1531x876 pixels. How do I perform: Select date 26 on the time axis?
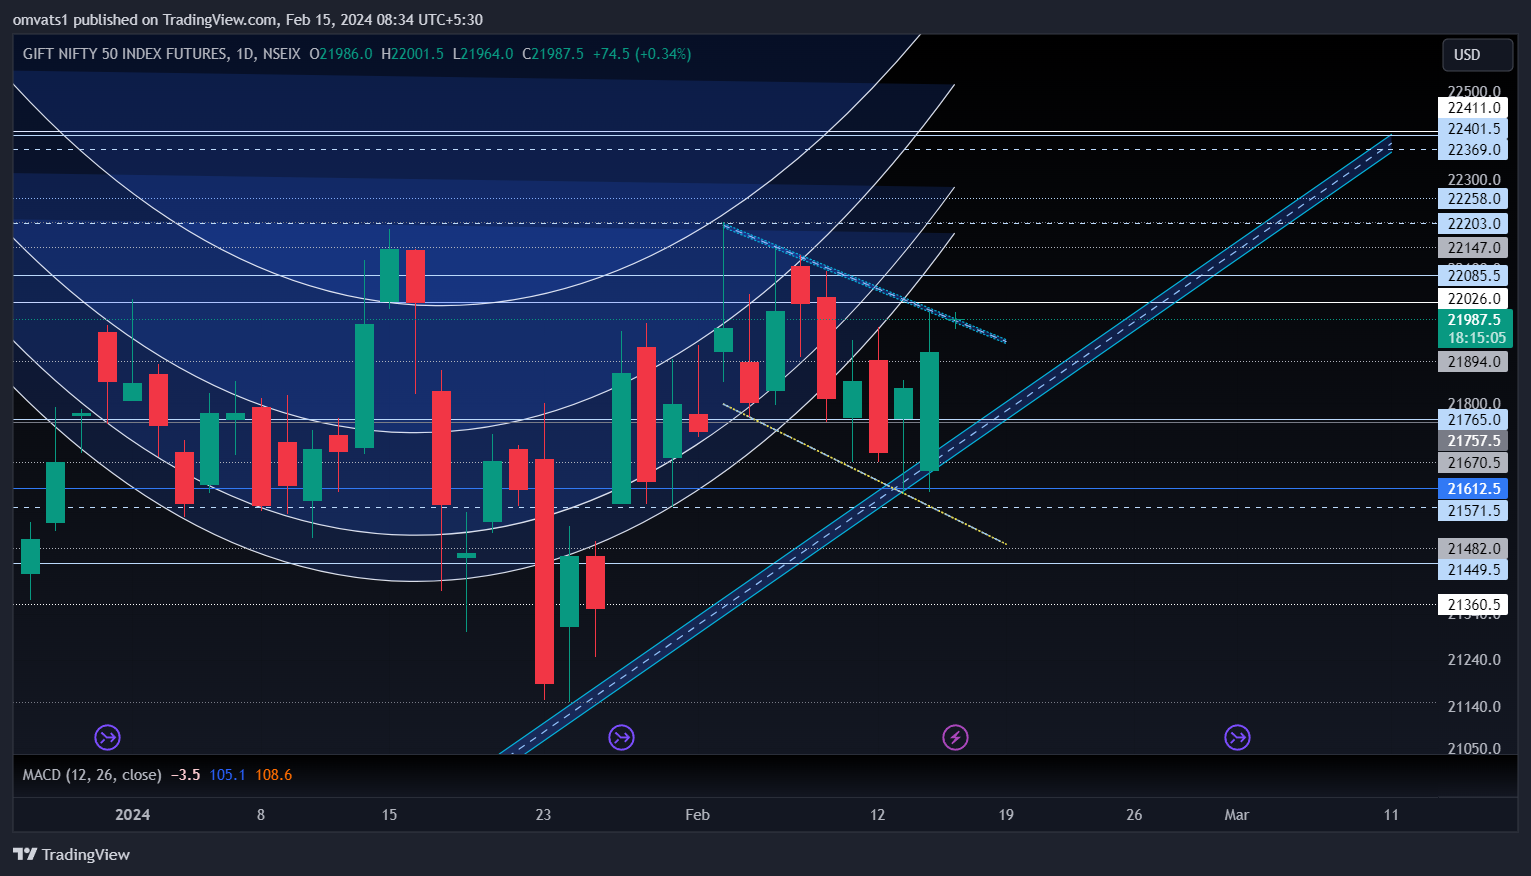[1134, 815]
